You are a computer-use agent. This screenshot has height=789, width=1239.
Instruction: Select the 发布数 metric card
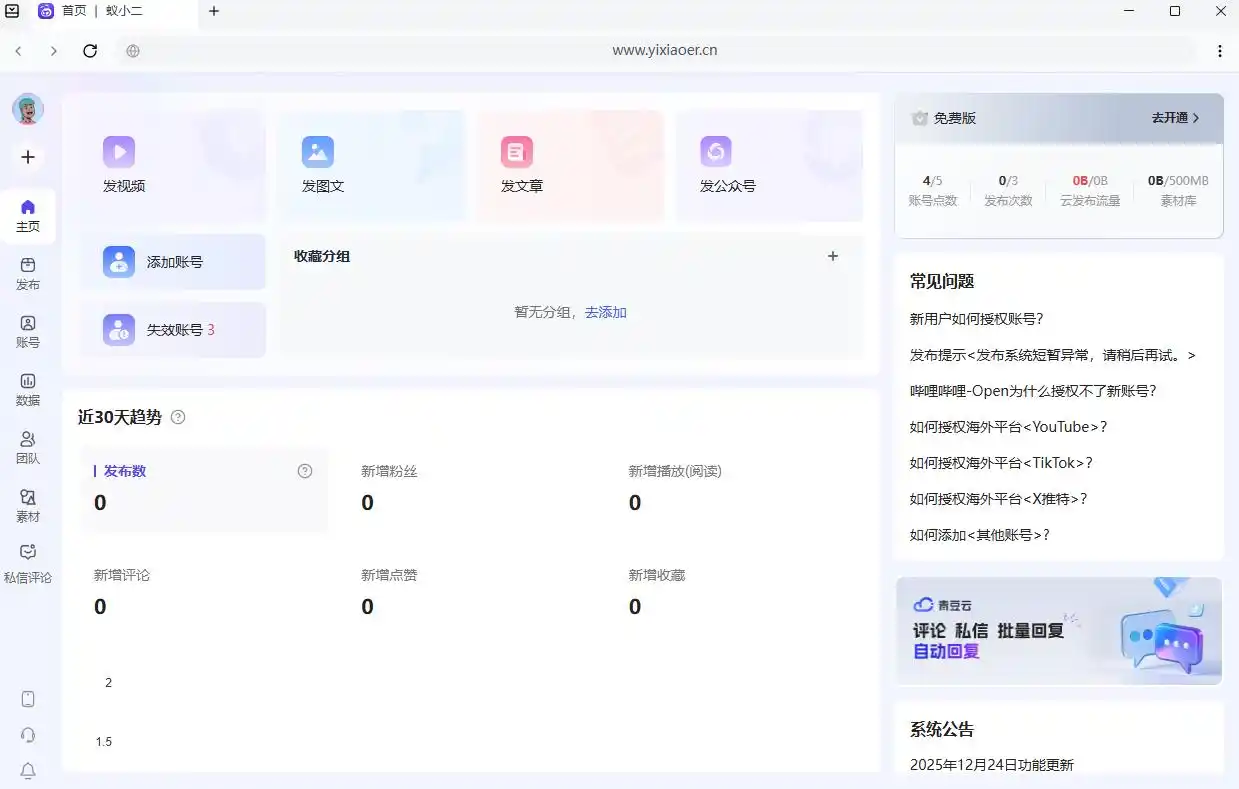204,488
